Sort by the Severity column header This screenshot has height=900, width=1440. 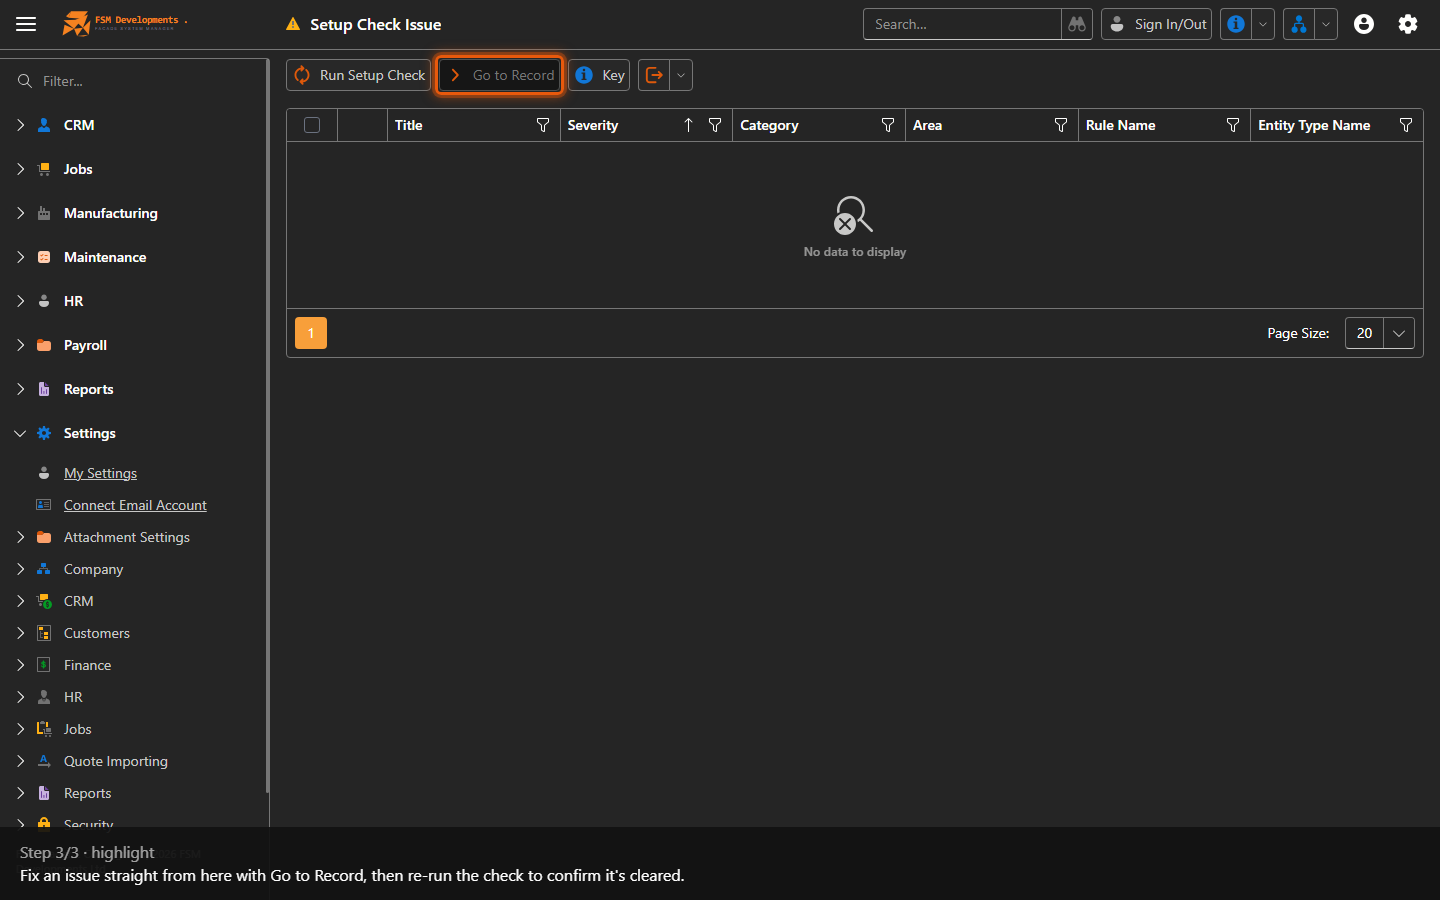click(x=593, y=125)
